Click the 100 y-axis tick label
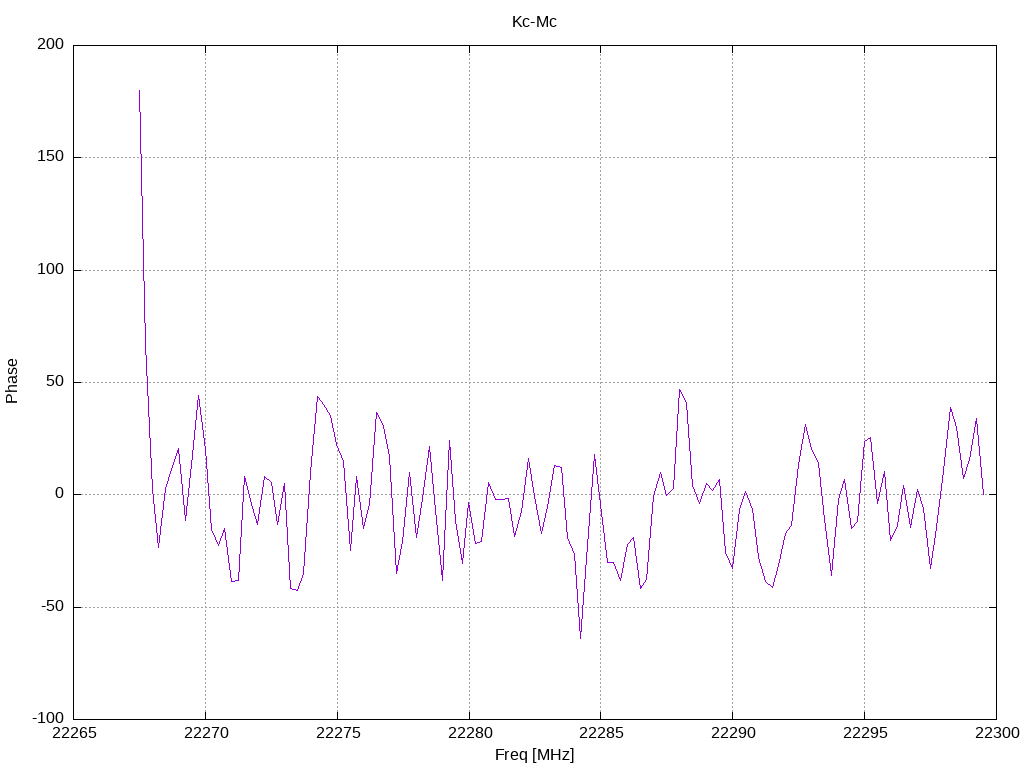This screenshot has height=768, width=1024. [51, 269]
